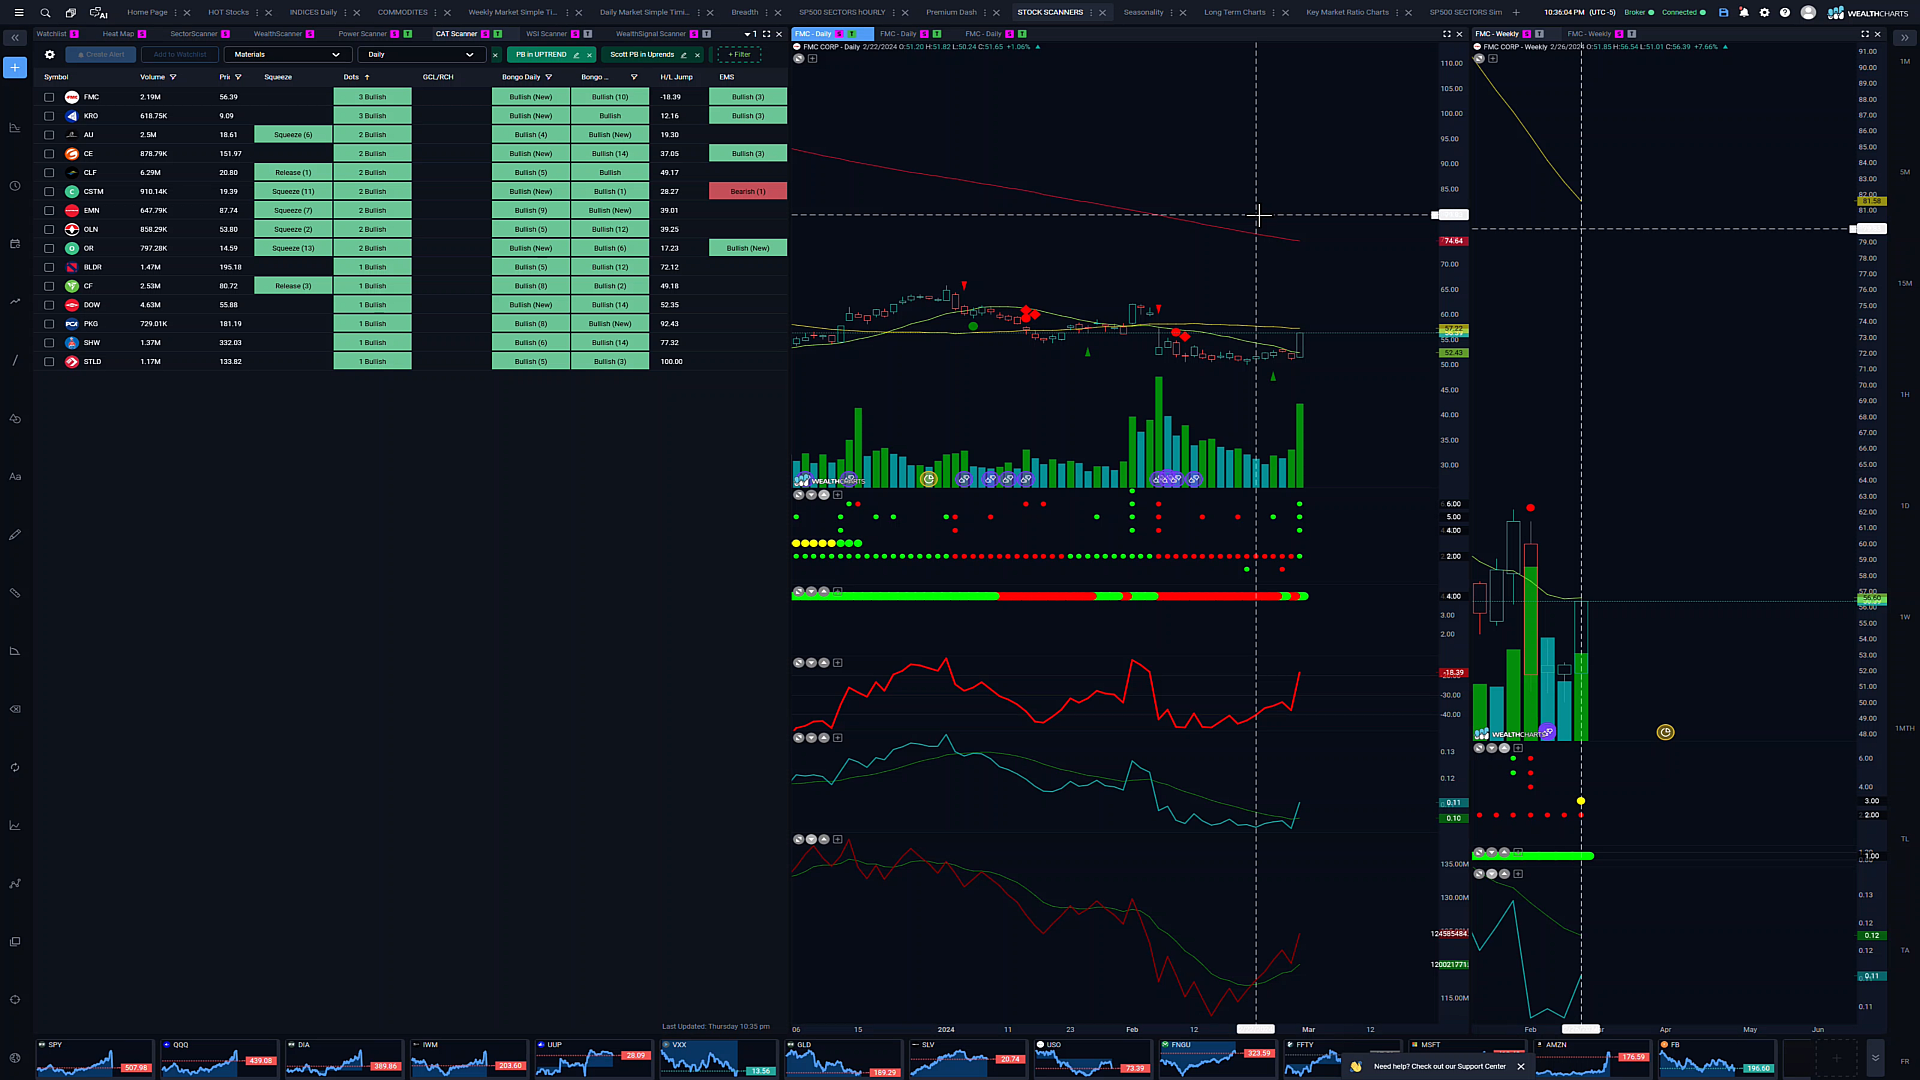The image size is (1920, 1080).
Task: Maximize the FMC Daily chart panel
Action: coord(1446,34)
